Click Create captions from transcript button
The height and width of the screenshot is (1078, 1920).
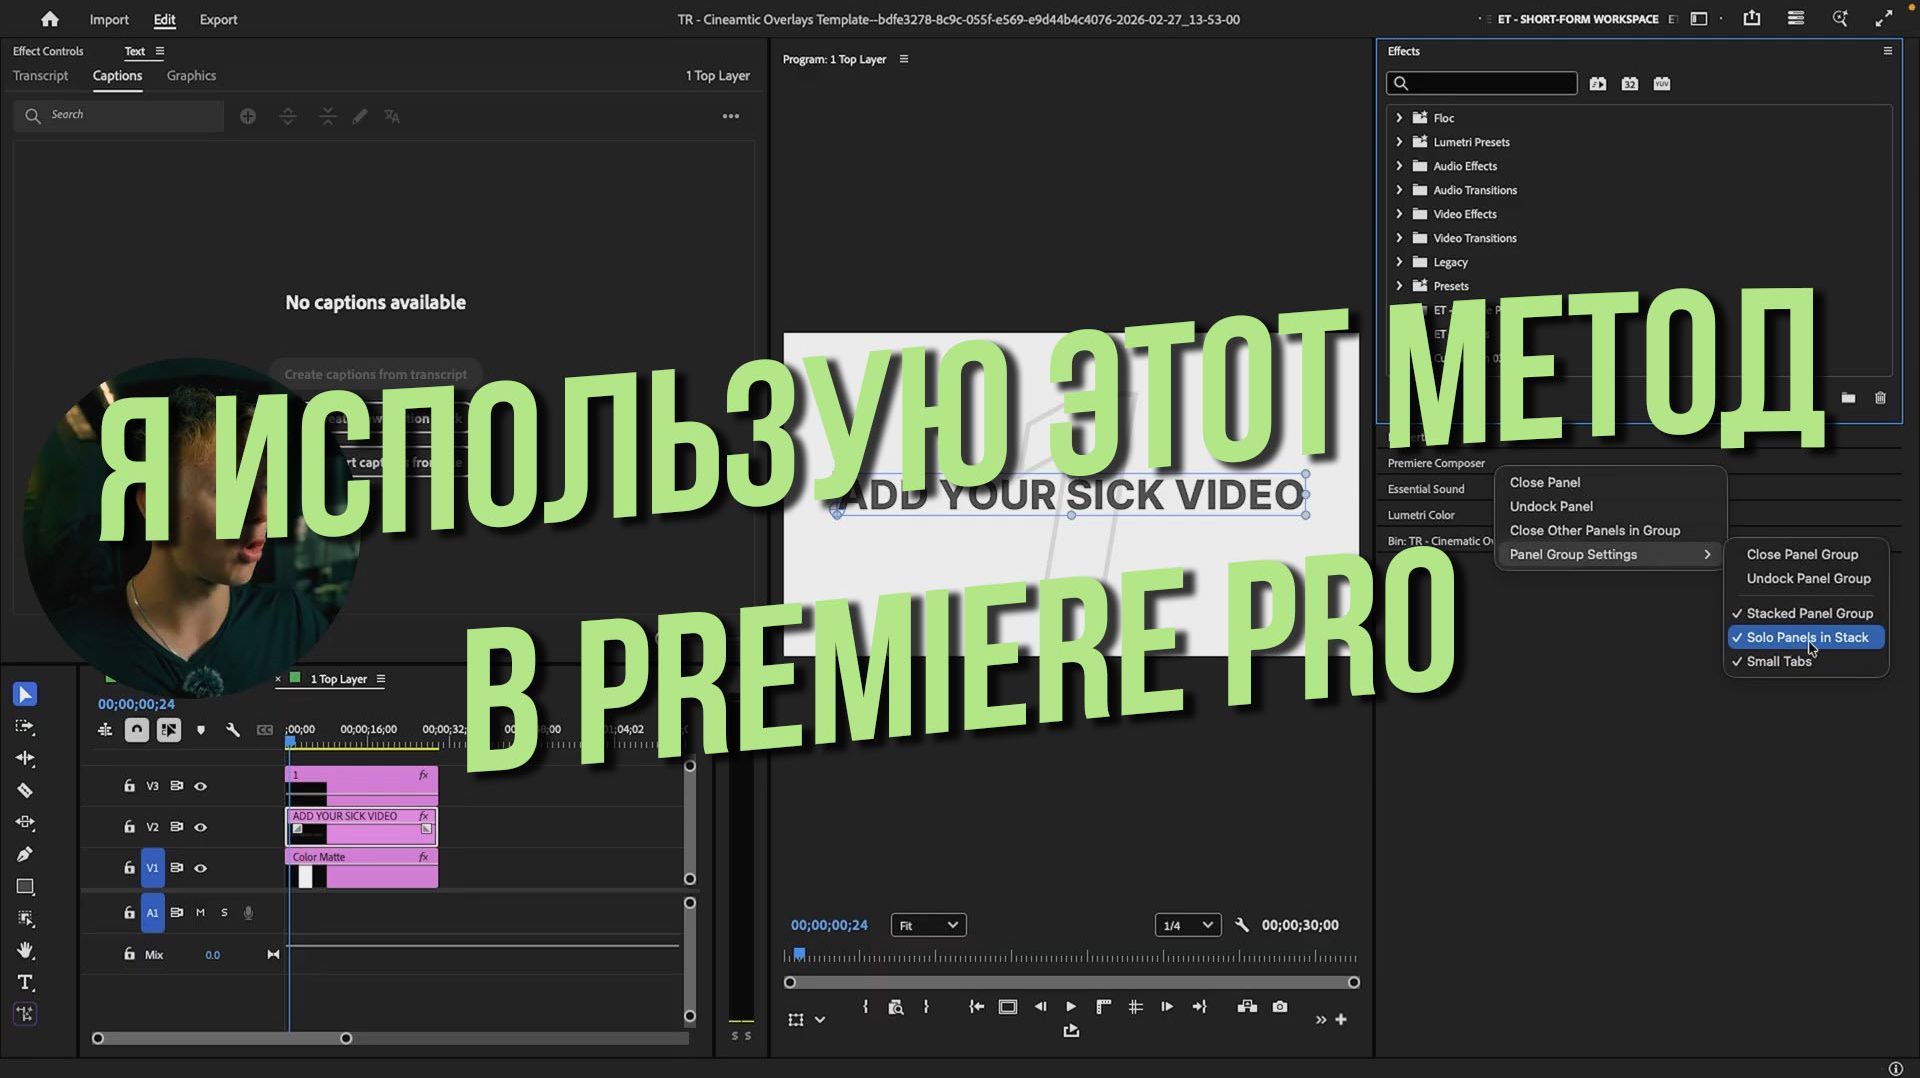375,373
